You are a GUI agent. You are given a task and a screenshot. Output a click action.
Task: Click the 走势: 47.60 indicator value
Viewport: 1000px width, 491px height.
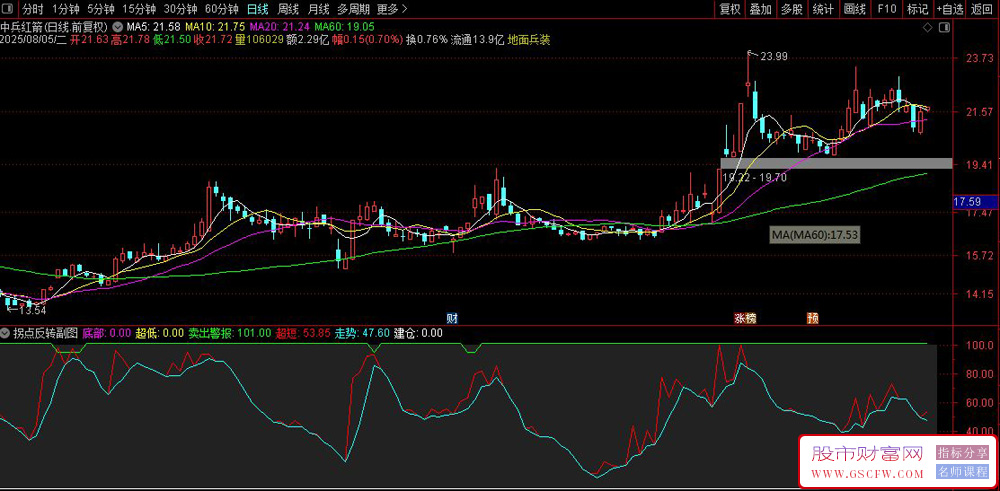pyautogui.click(x=362, y=333)
